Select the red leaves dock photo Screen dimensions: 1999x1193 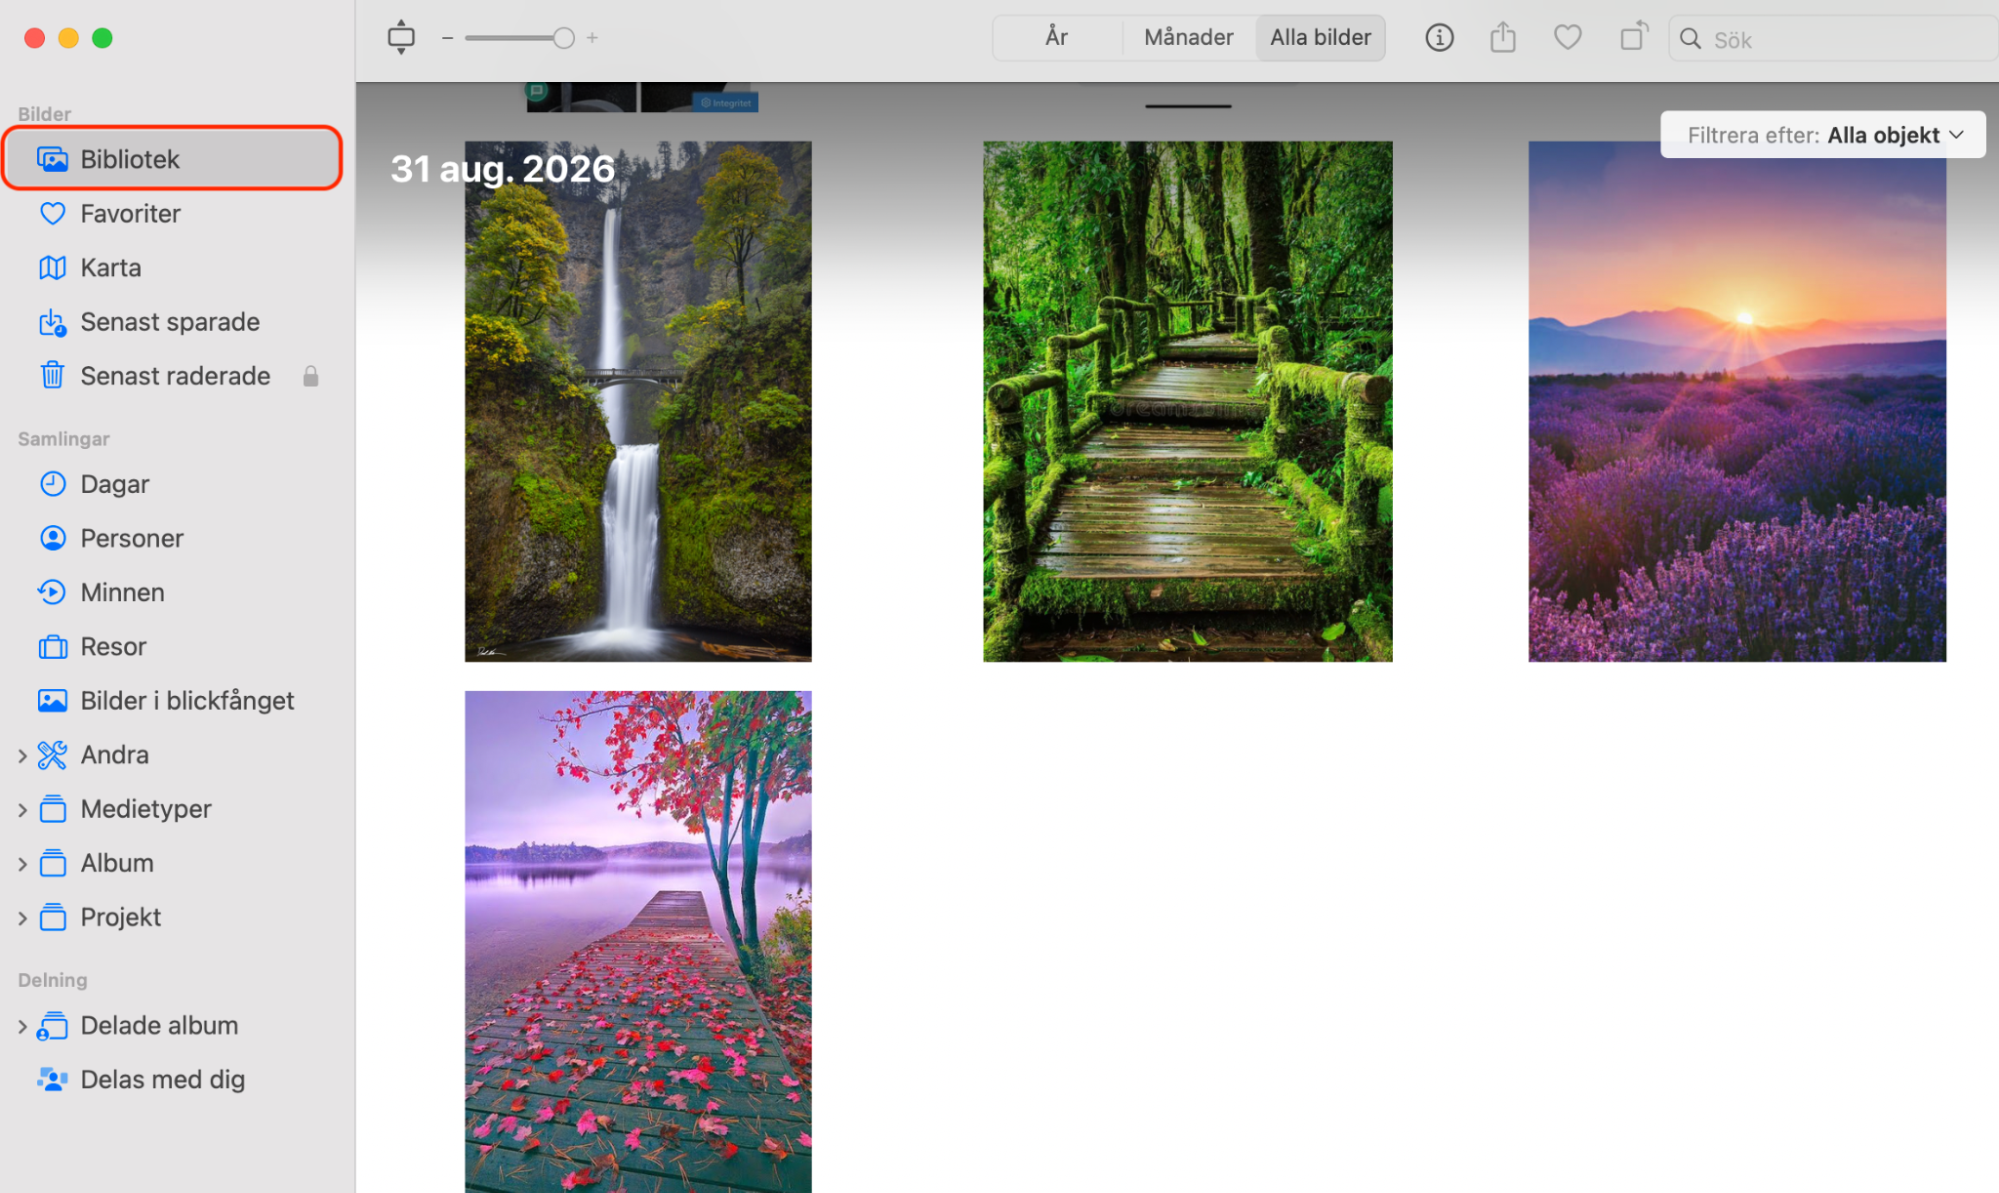tap(638, 941)
